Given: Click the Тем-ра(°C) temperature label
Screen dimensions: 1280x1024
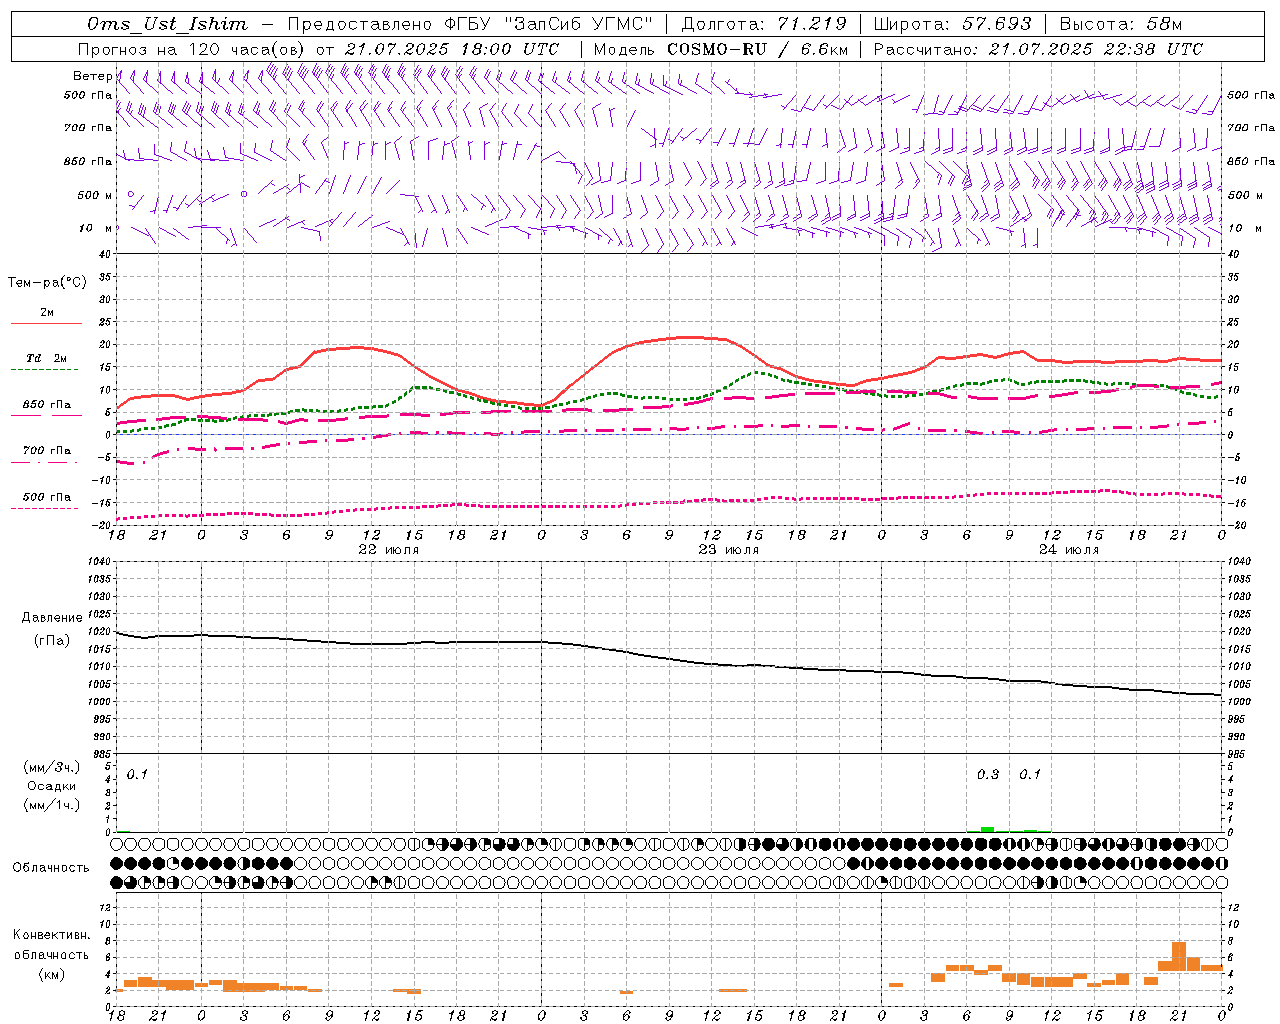Looking at the screenshot, I should (x=47, y=283).
